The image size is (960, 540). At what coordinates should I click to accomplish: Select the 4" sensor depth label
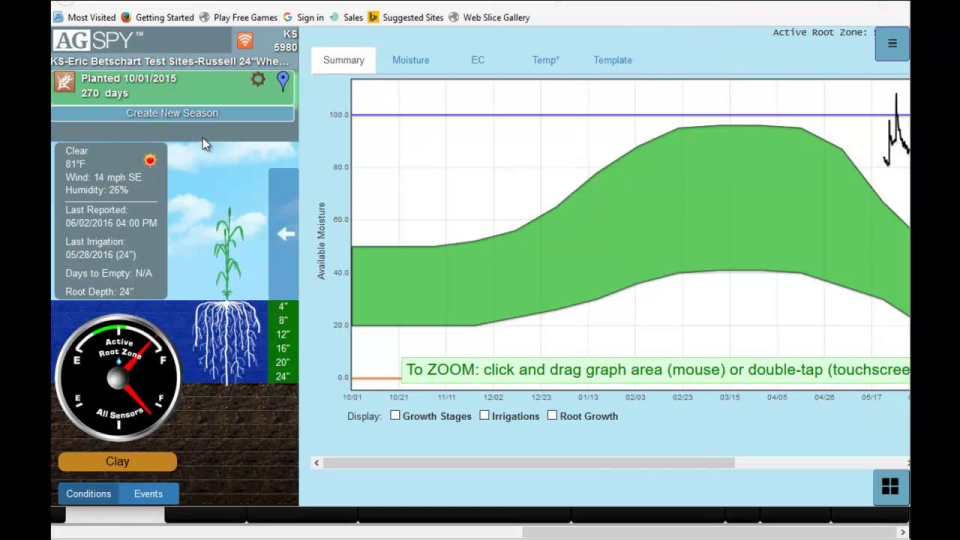(283, 306)
